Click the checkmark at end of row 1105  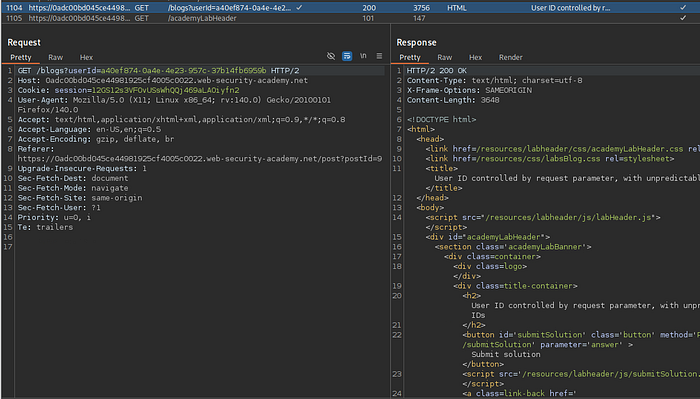point(683,18)
